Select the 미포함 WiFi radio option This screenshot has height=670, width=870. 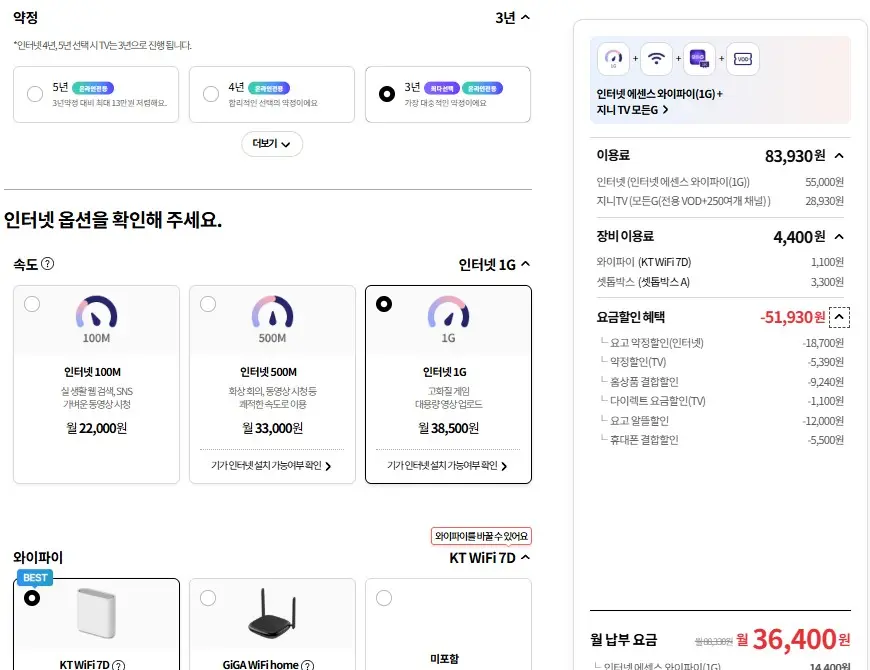point(384,598)
